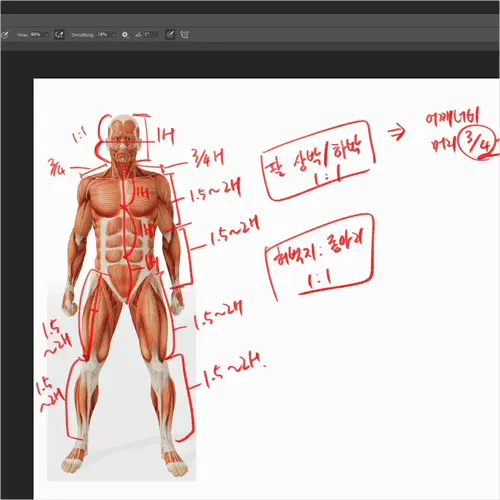Viewport: 500px width, 500px height.
Task: Expand the Flow percentage dropdown
Action: 47,35
